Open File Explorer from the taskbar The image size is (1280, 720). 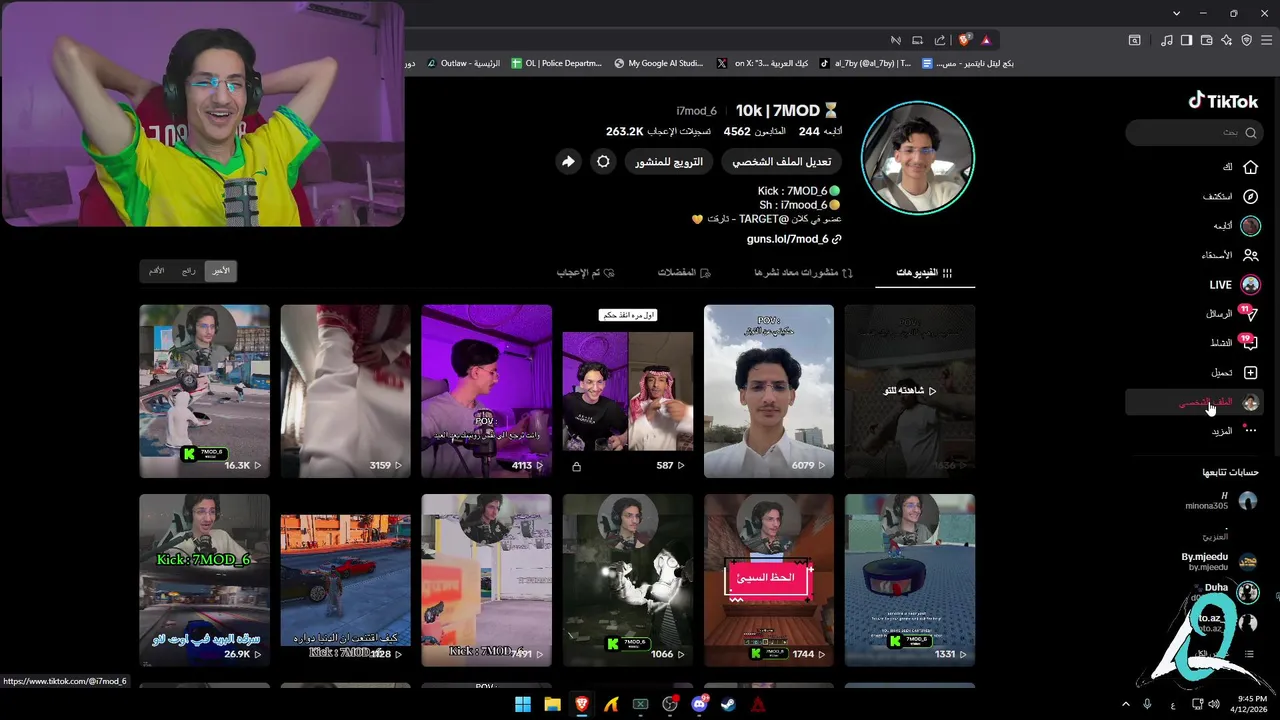[552, 704]
